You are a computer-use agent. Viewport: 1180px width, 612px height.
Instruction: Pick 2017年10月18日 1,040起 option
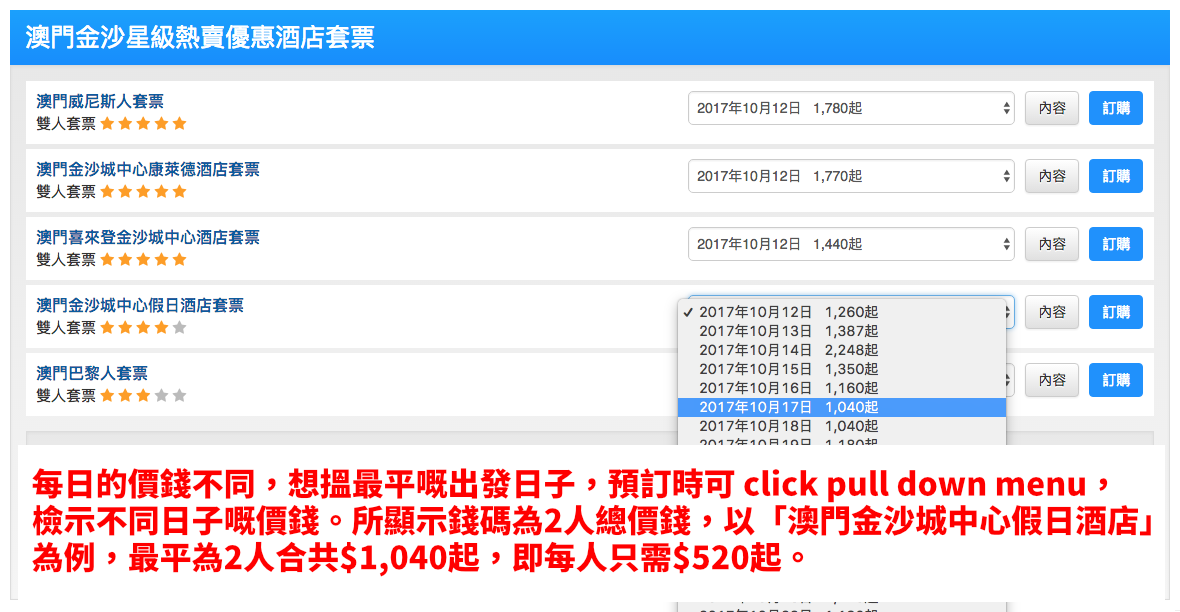(x=842, y=426)
